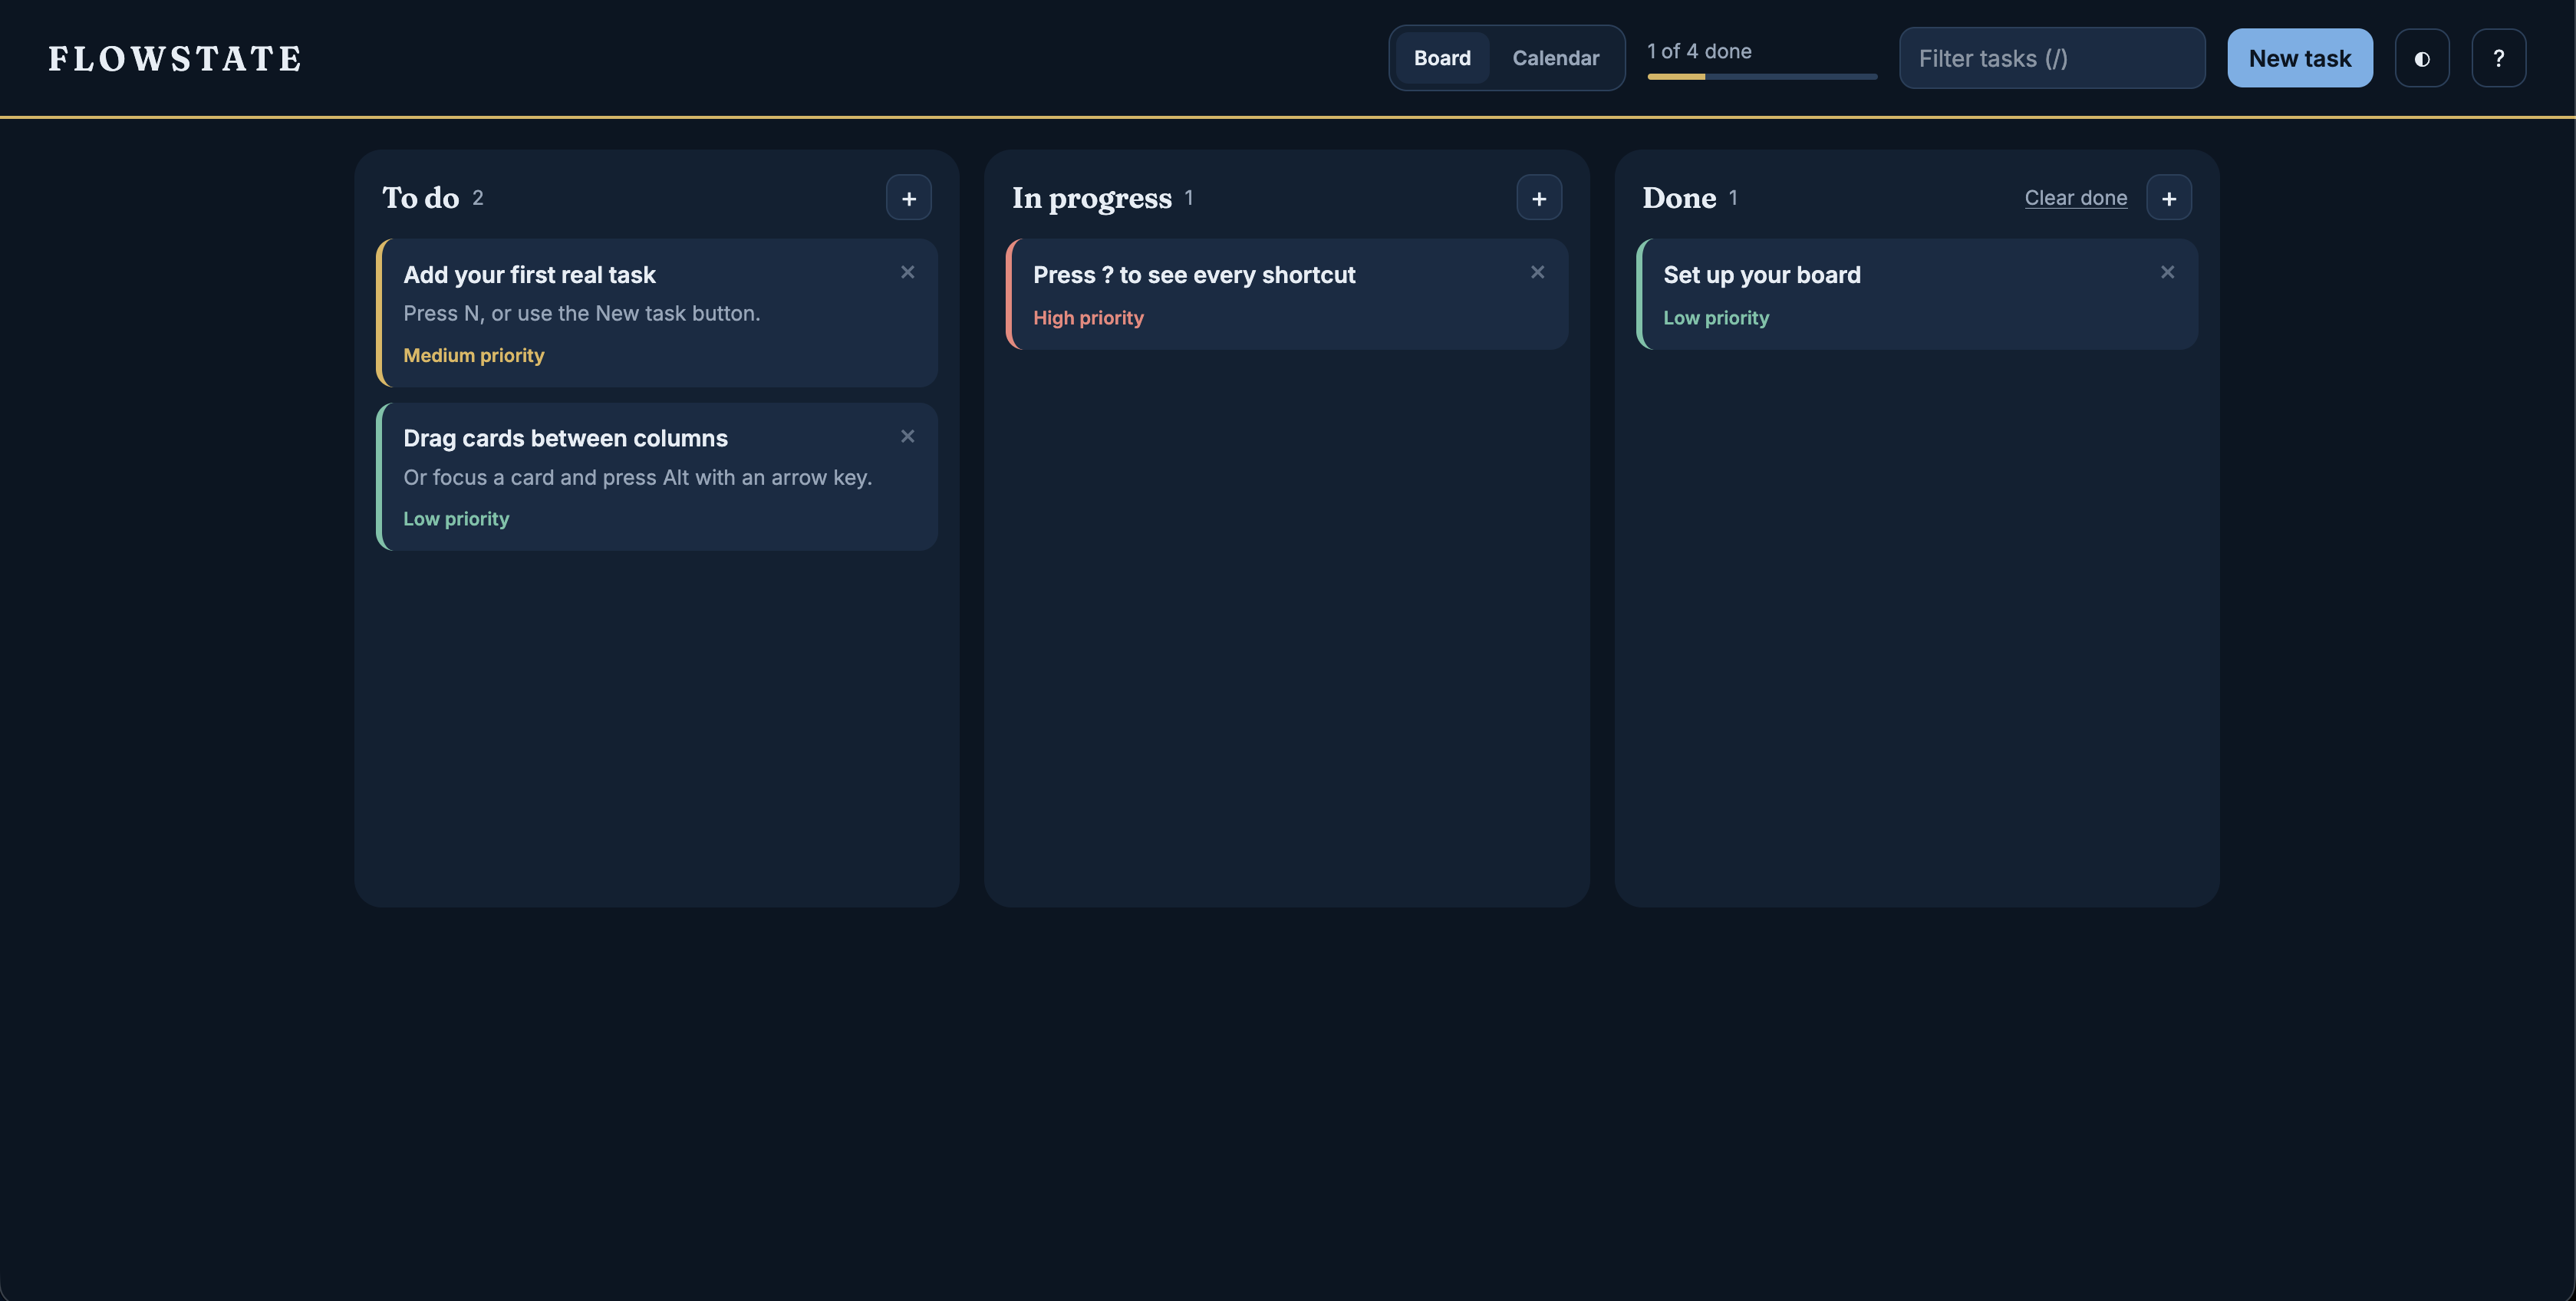
Task: Remove the 'Drag cards between columns' card
Action: [907, 436]
